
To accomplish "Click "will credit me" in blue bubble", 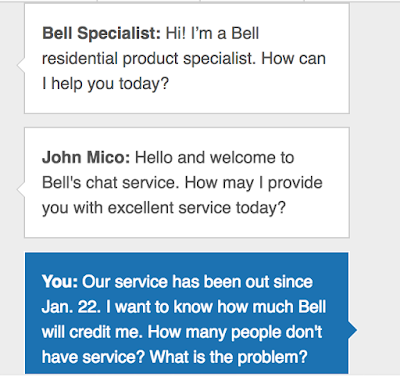I will point(90,332).
